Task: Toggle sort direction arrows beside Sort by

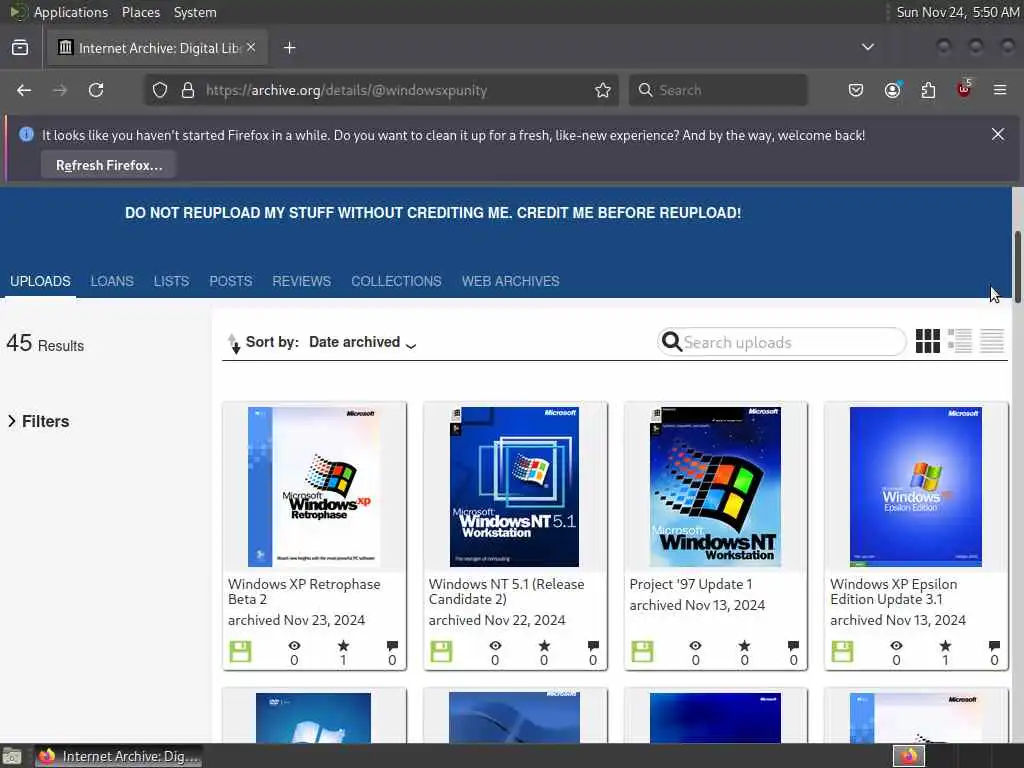Action: [x=234, y=344]
